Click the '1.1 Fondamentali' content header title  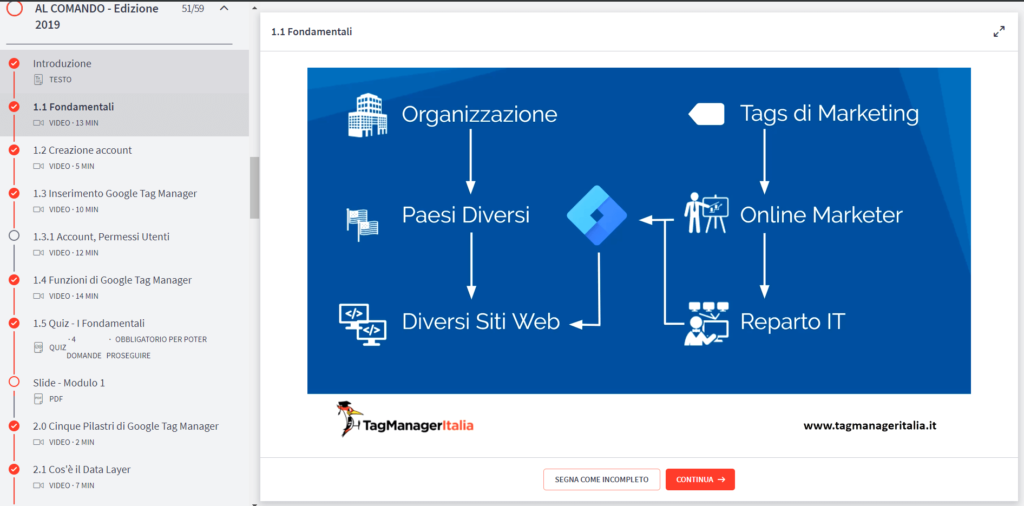coord(313,31)
